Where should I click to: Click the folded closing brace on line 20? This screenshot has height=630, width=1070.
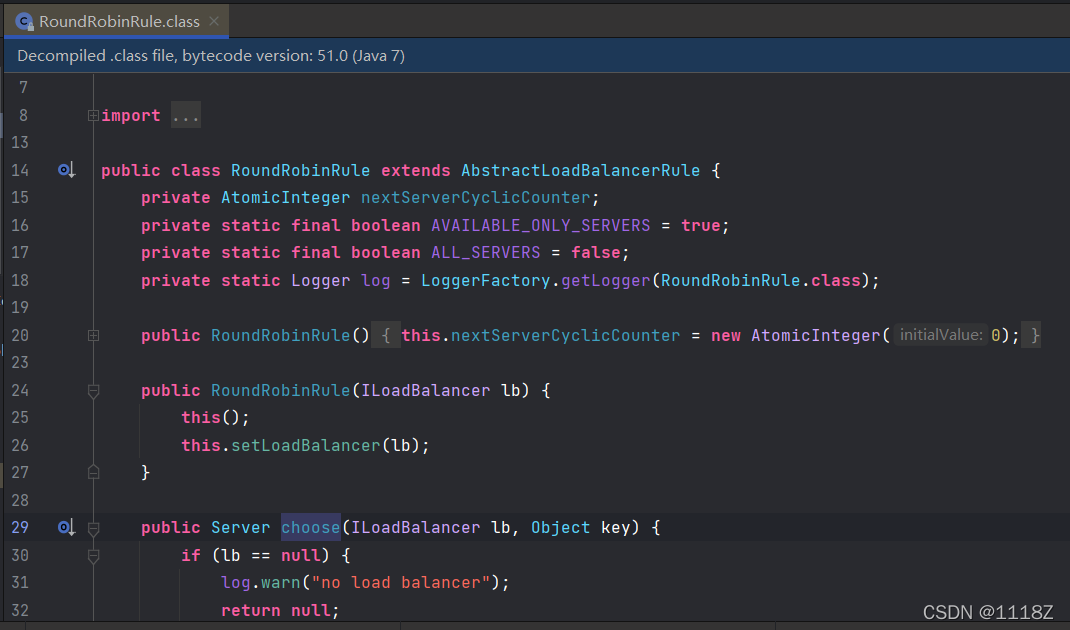(x=1032, y=335)
